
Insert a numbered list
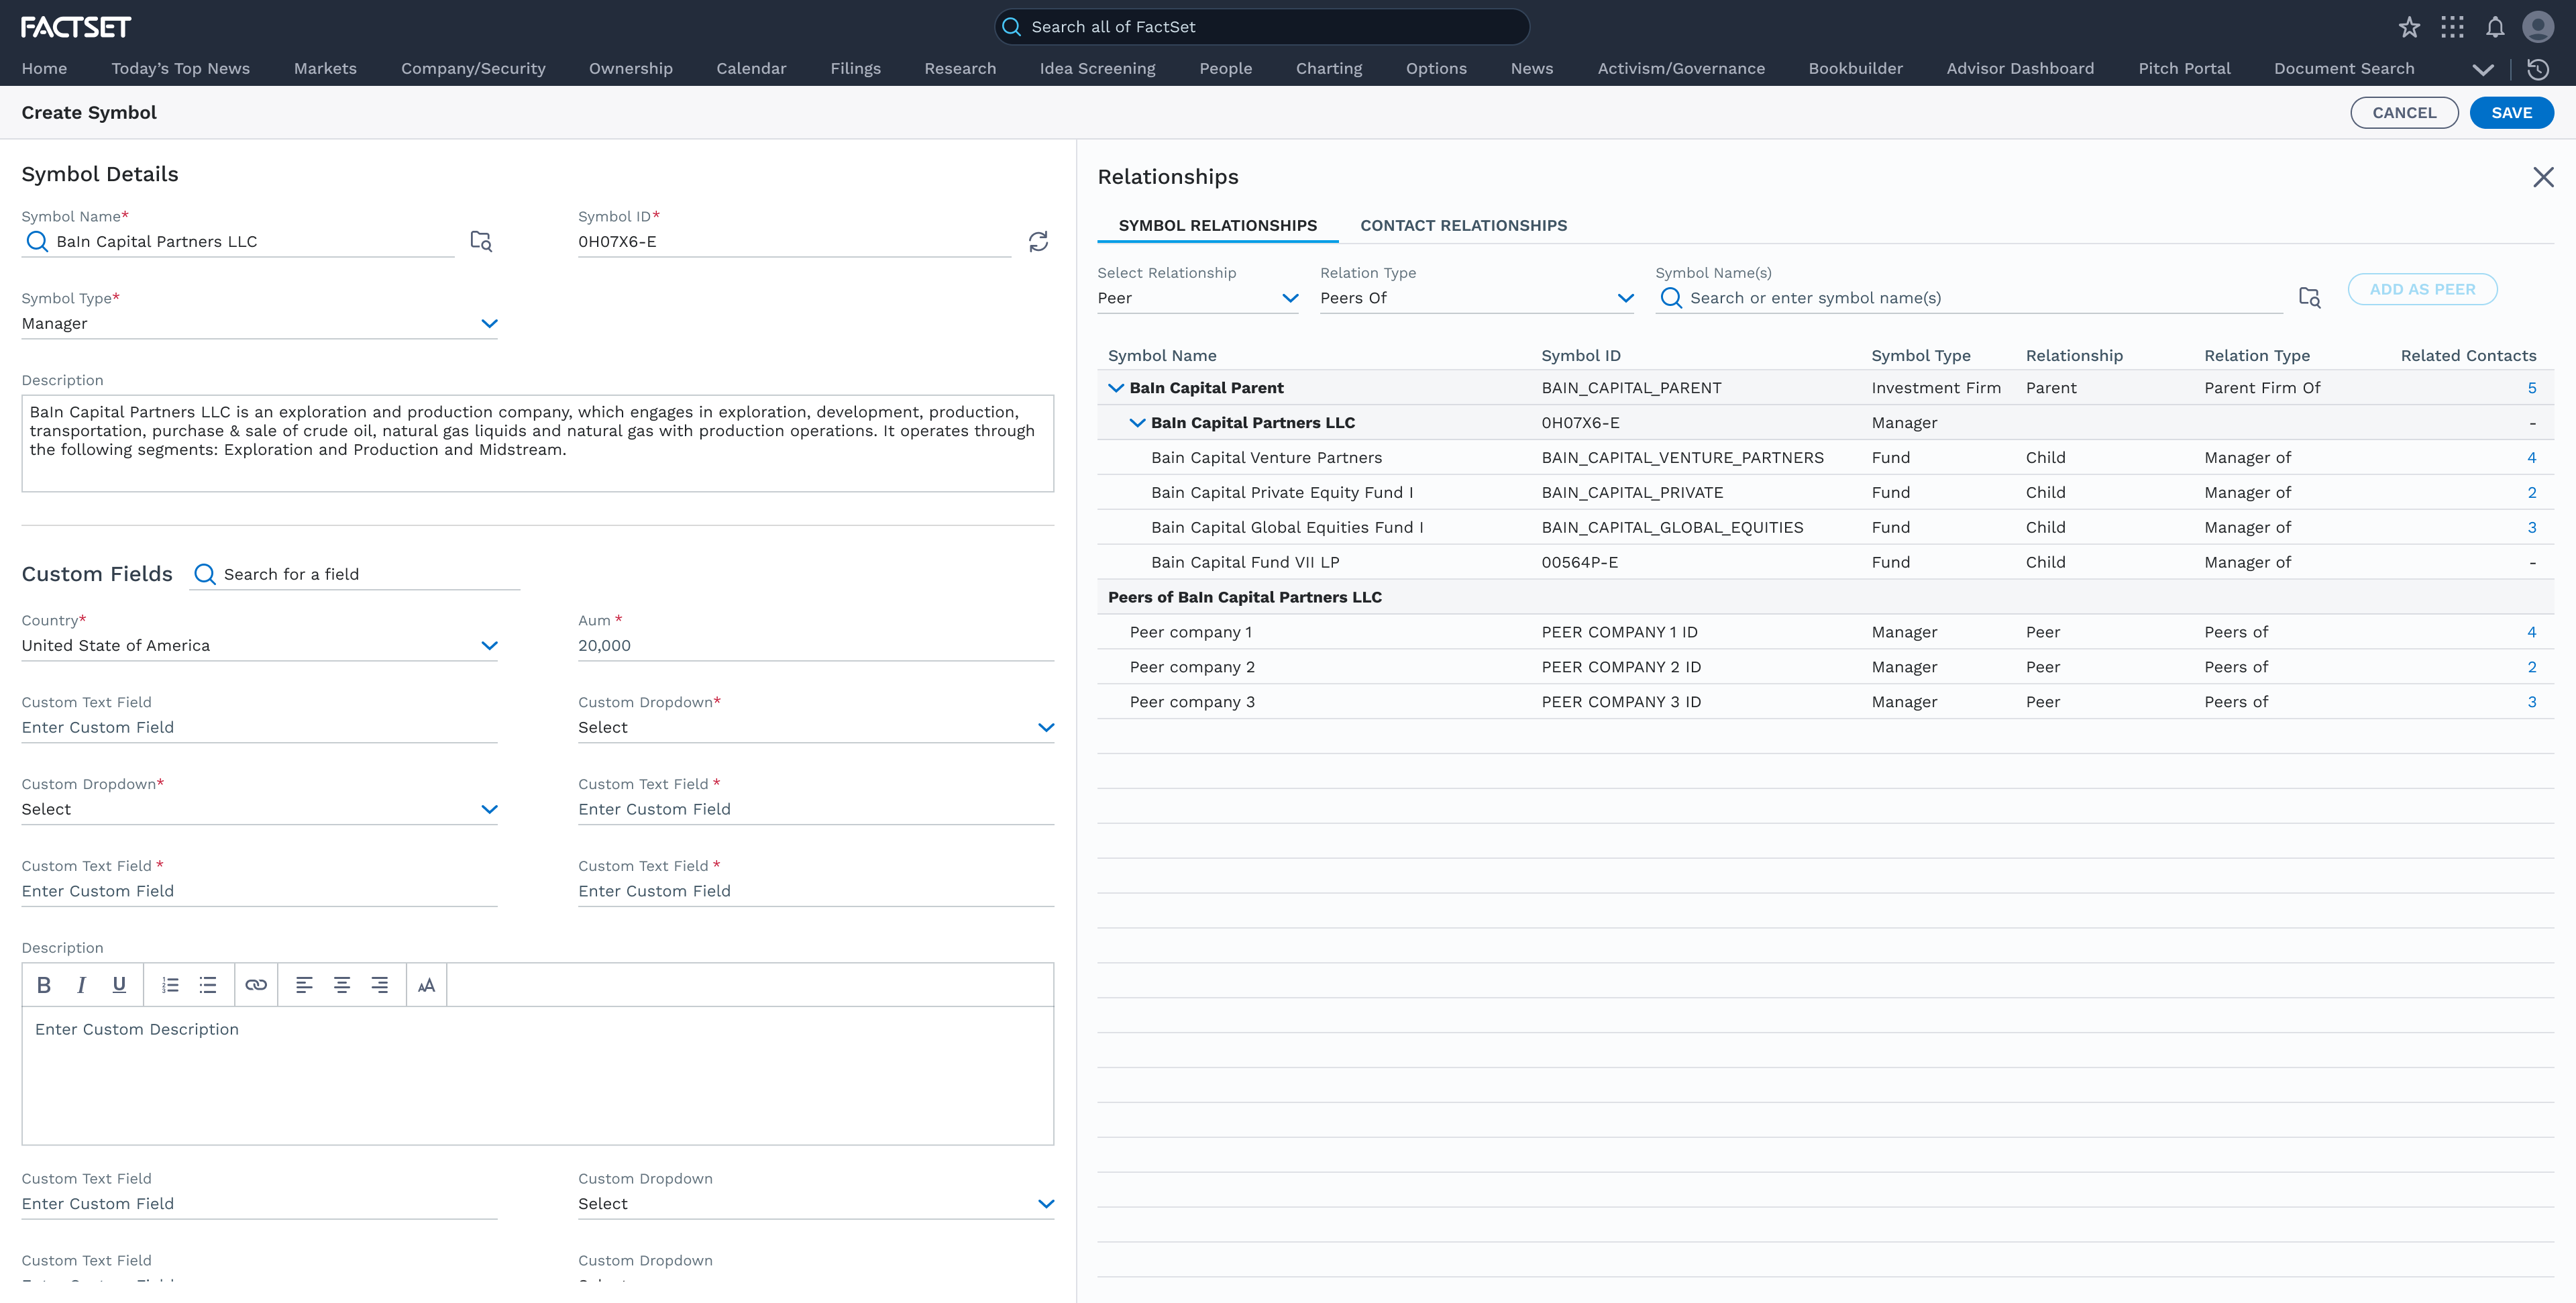click(170, 985)
